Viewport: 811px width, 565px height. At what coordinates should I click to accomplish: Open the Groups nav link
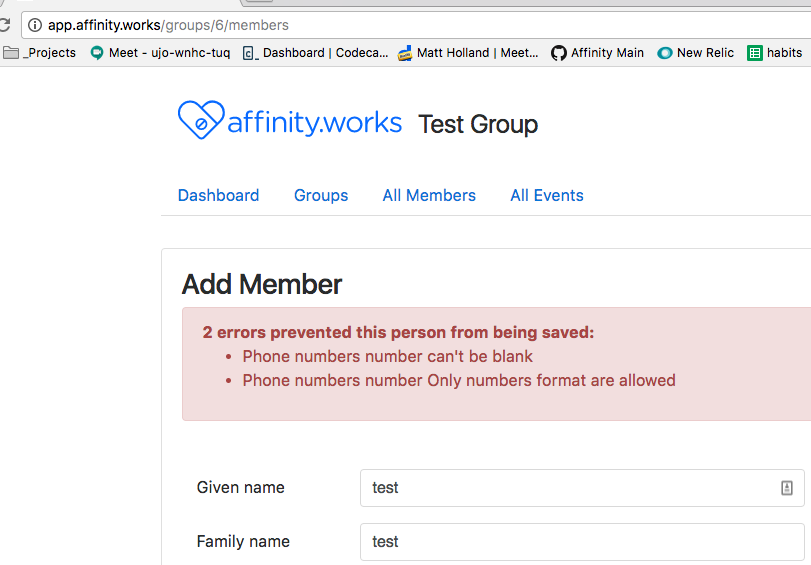click(321, 196)
